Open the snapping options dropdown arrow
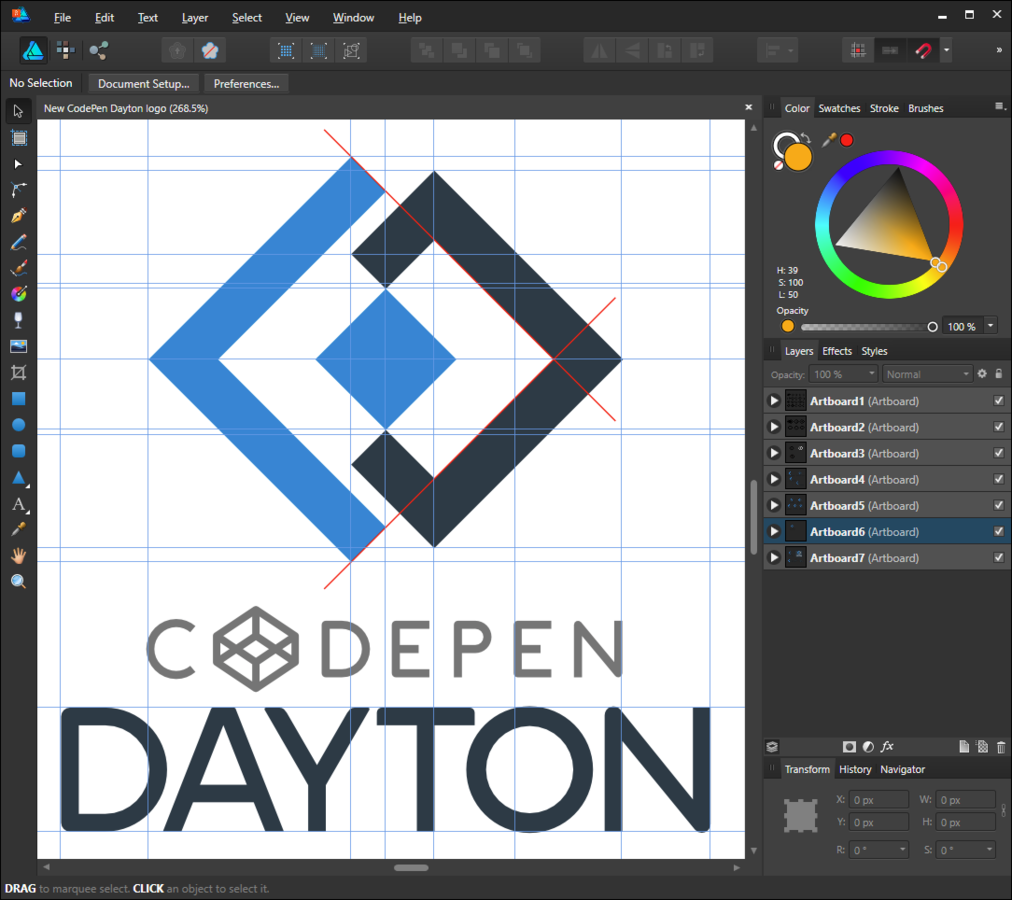The height and width of the screenshot is (900, 1012). click(946, 50)
